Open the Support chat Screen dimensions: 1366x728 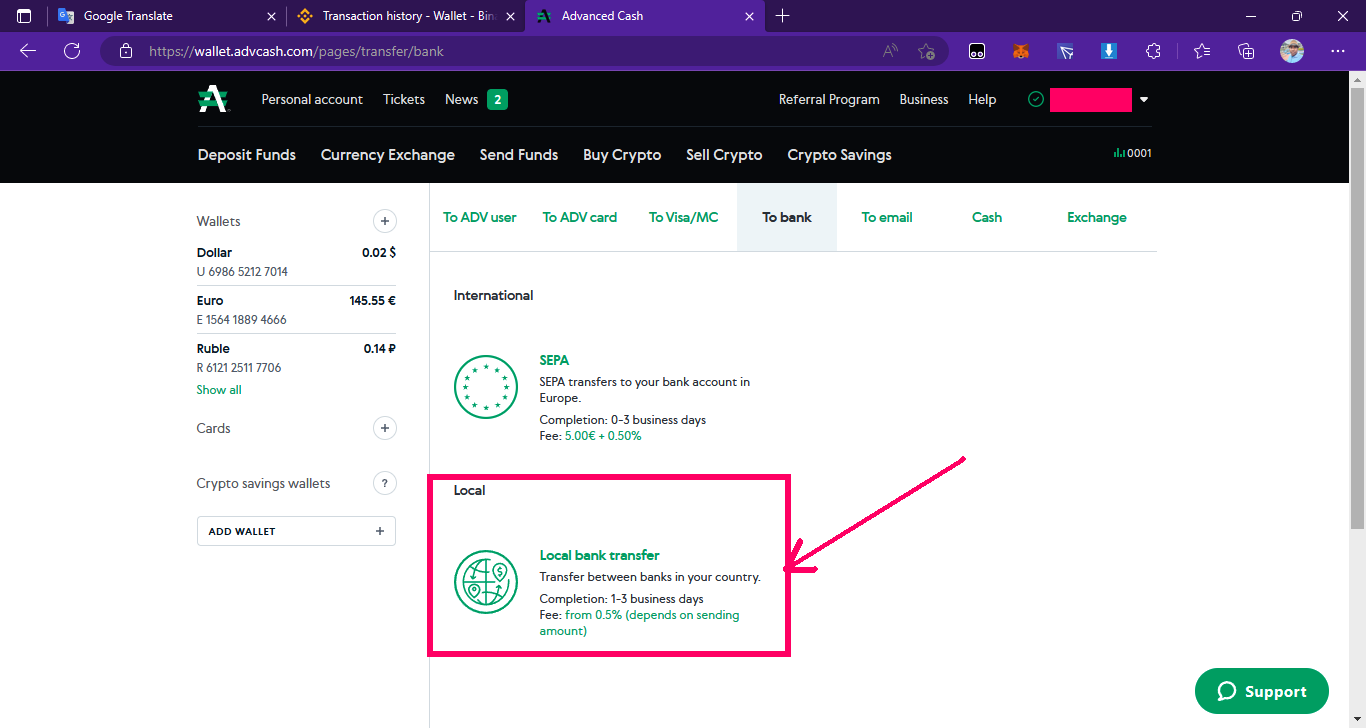pyautogui.click(x=1262, y=691)
